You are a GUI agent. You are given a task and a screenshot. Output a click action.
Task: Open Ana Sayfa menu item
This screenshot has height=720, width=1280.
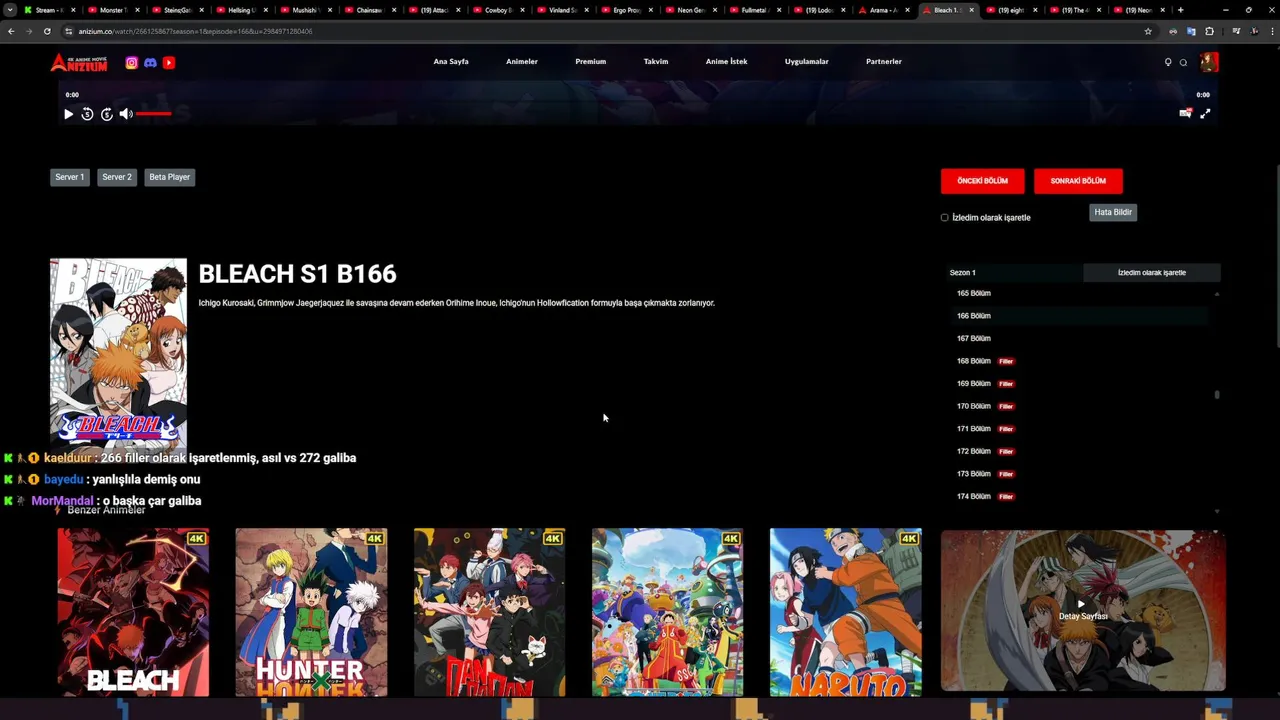coord(451,62)
